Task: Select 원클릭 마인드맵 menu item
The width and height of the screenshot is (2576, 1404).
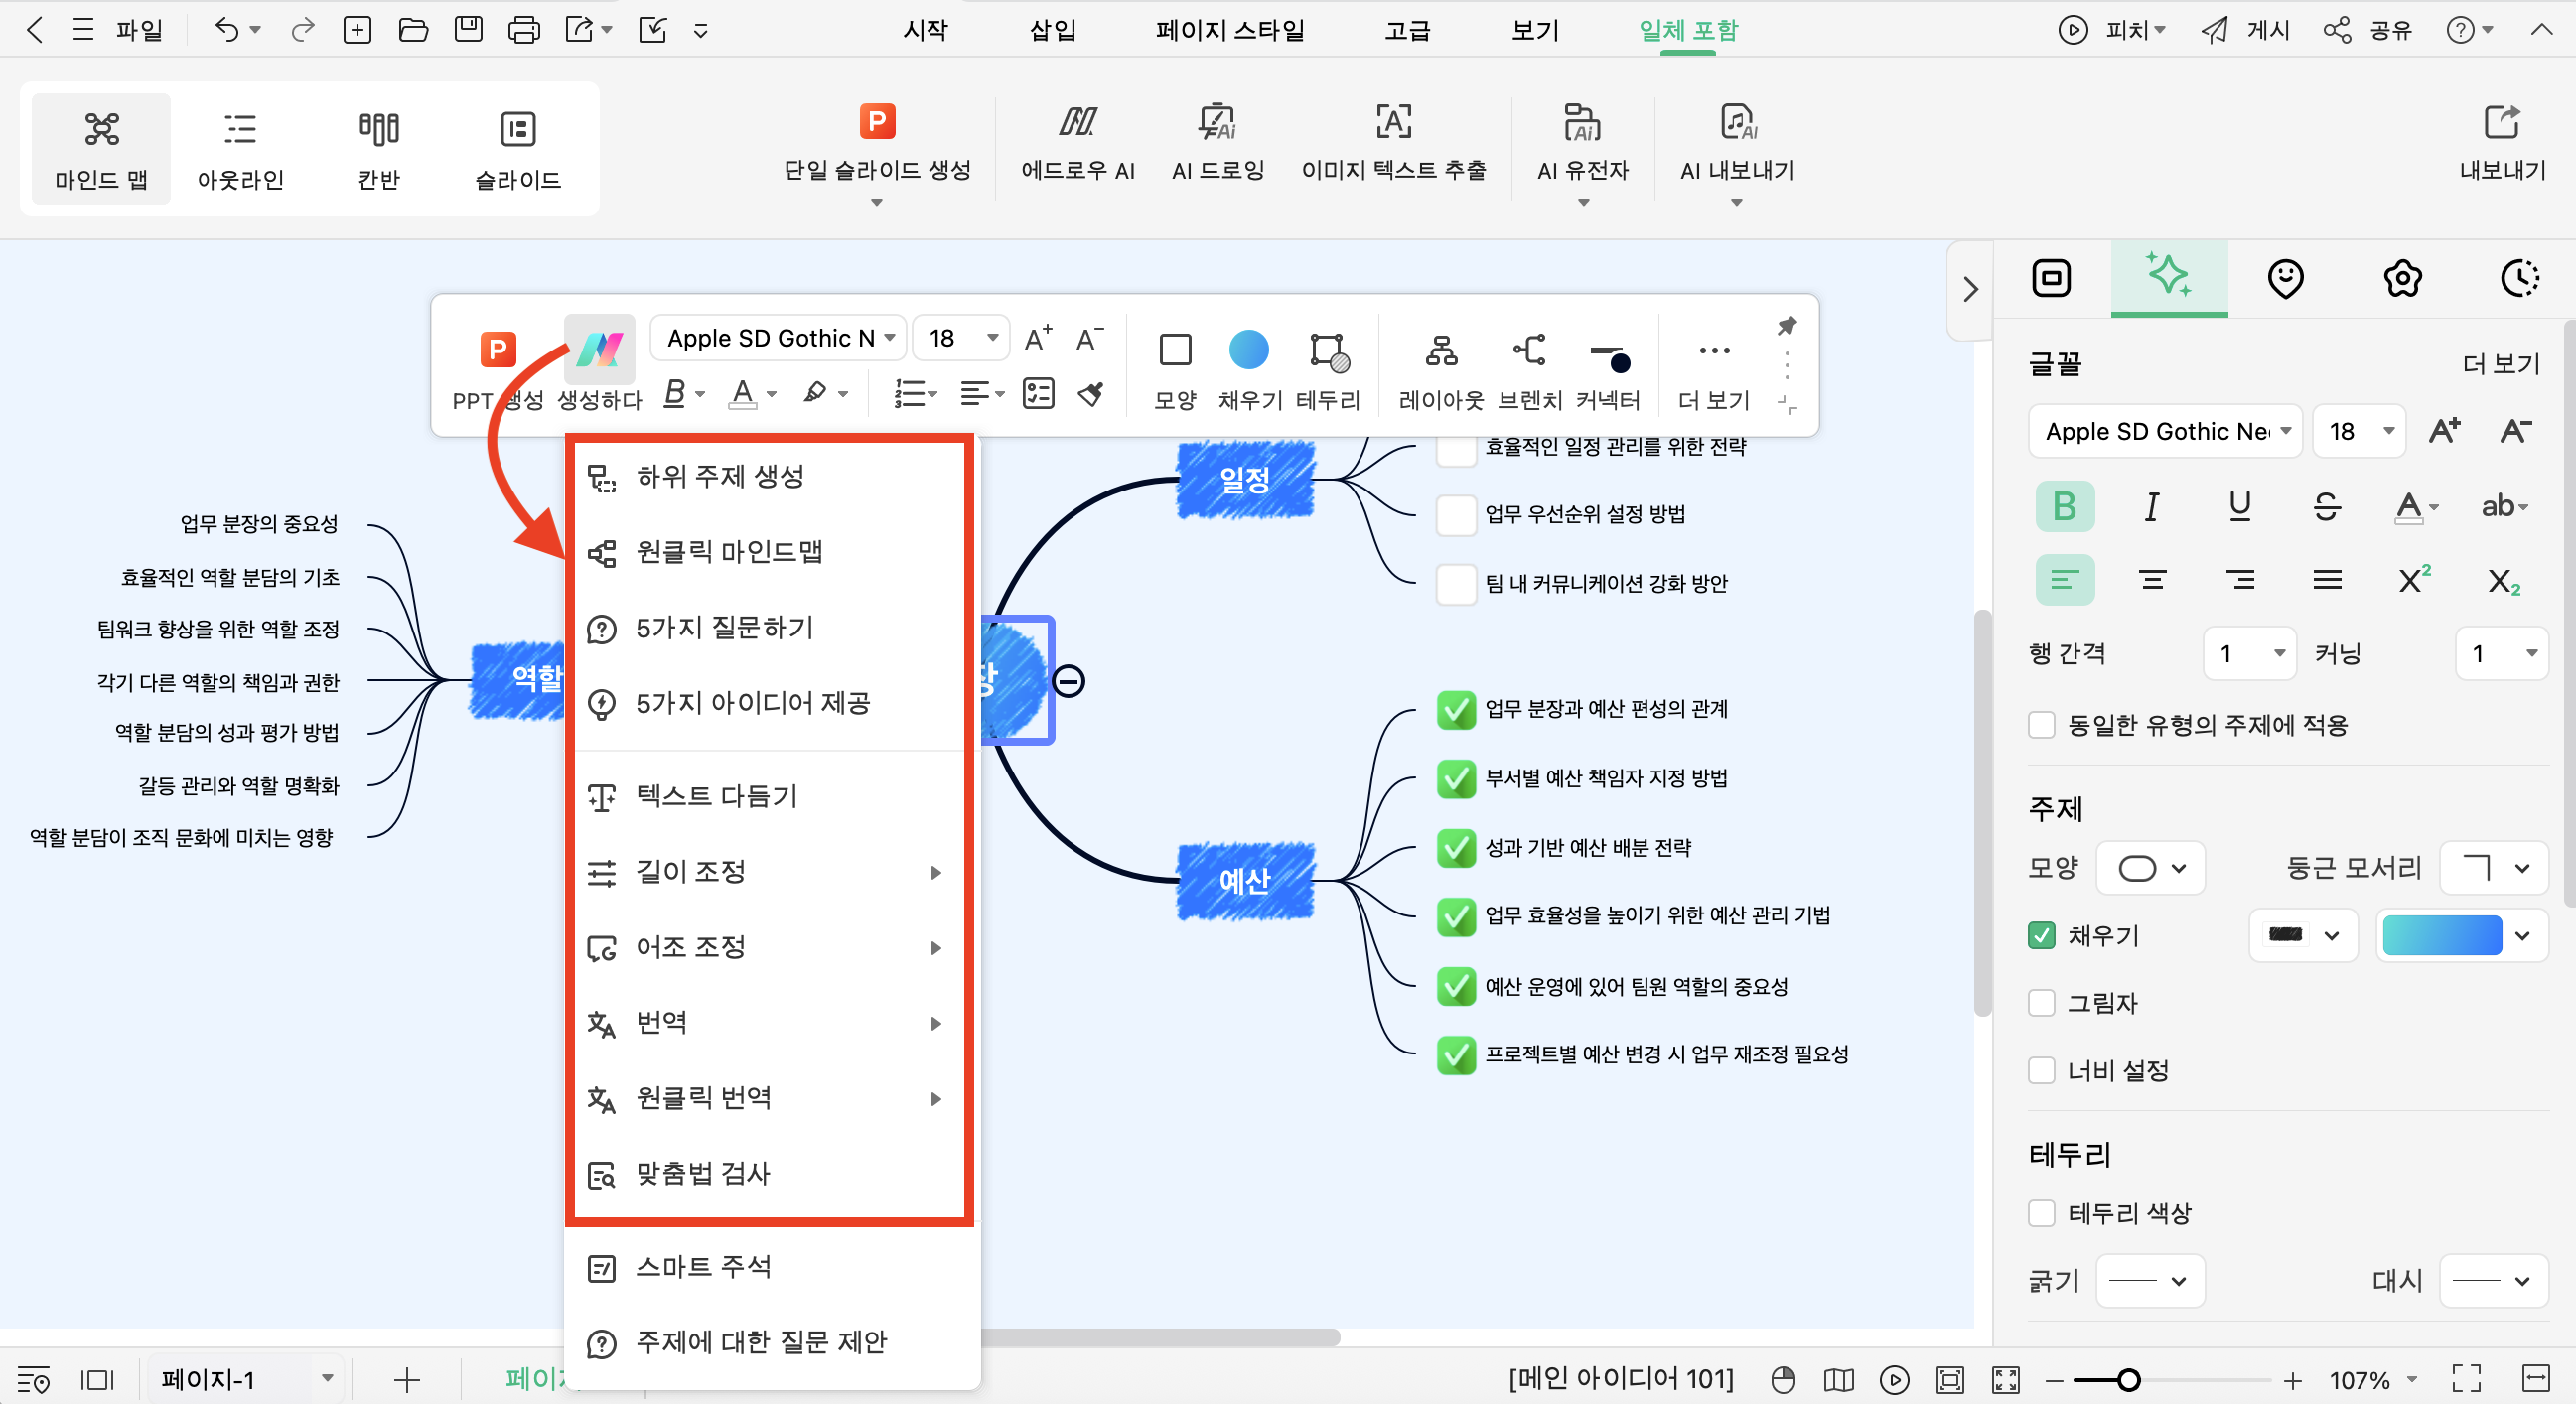Action: tap(768, 552)
